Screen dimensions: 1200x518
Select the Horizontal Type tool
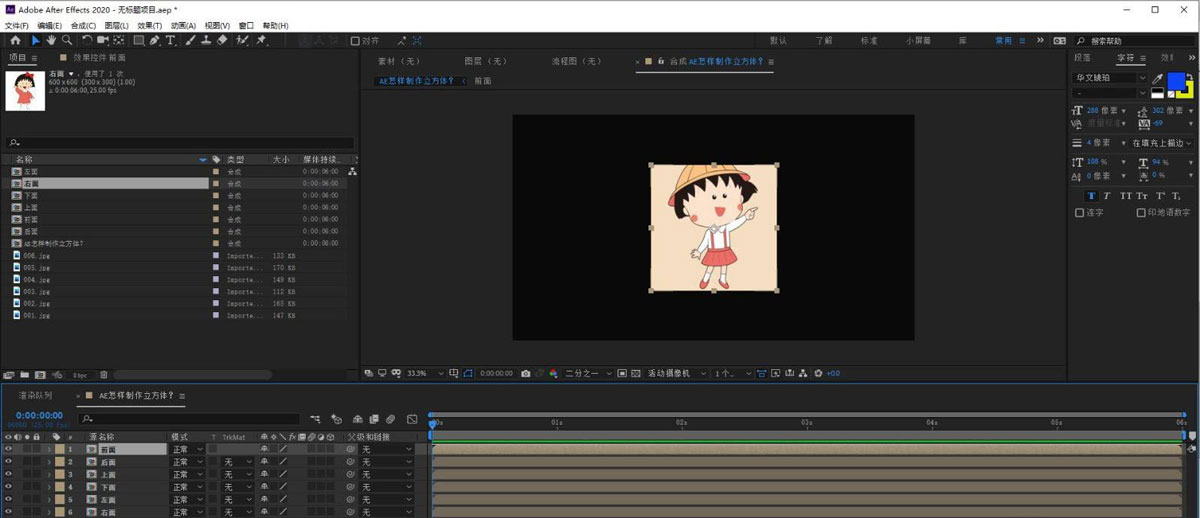click(170, 40)
